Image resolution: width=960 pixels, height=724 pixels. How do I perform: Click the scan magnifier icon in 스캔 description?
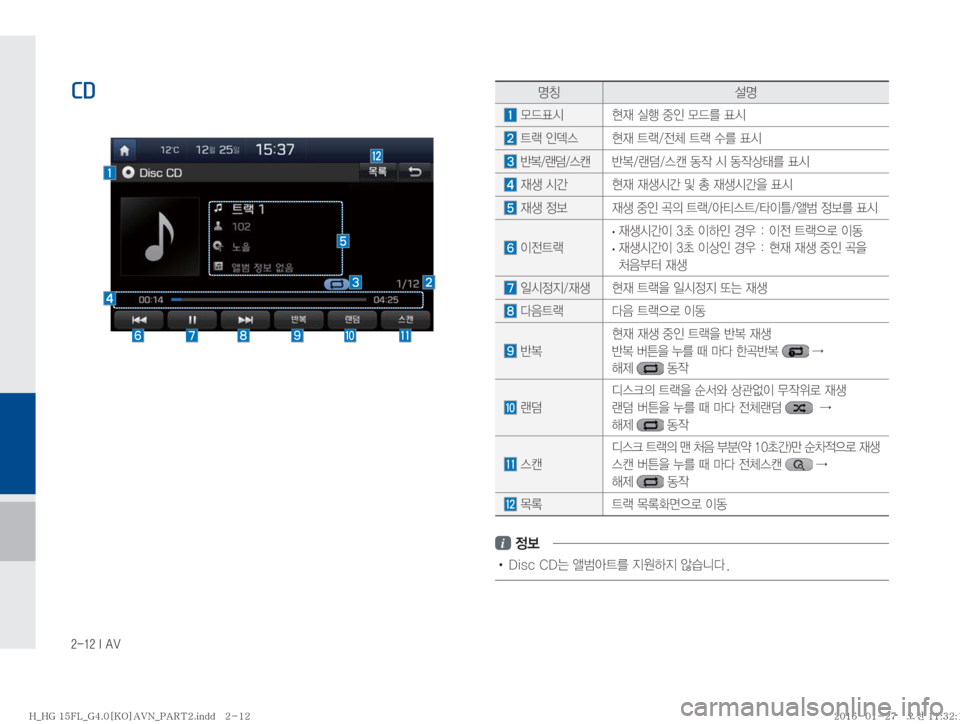click(x=800, y=465)
